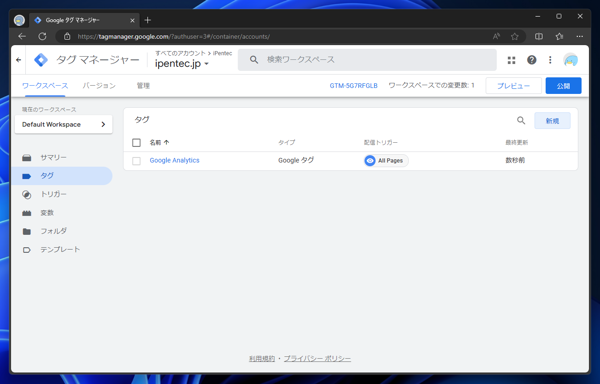This screenshot has height=384, width=600.
Task: Click the browser profile icon in the title bar
Action: tap(19, 20)
